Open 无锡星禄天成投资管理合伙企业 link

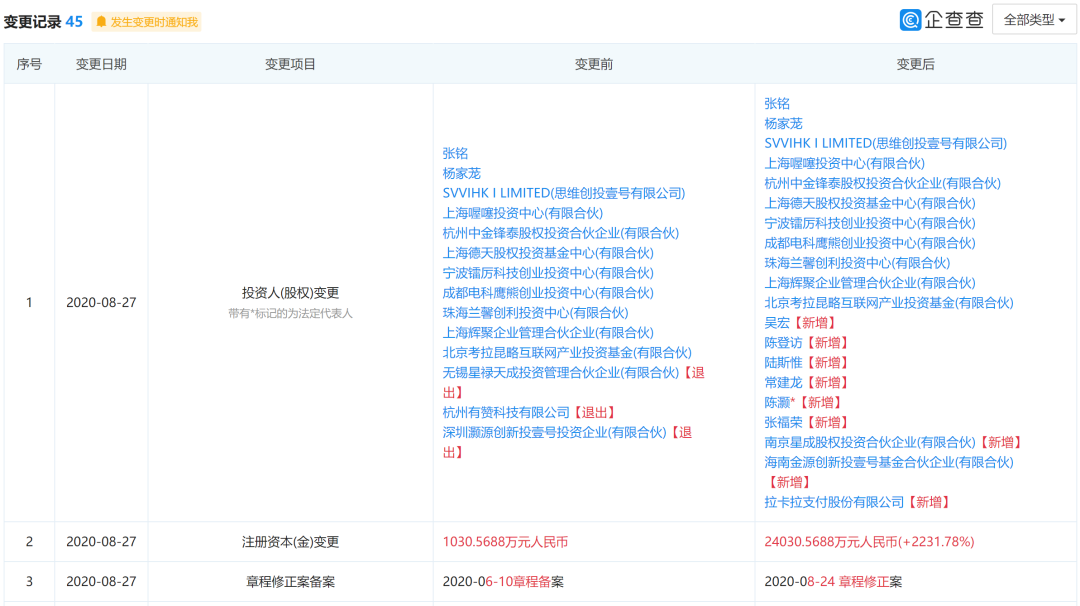coord(561,373)
